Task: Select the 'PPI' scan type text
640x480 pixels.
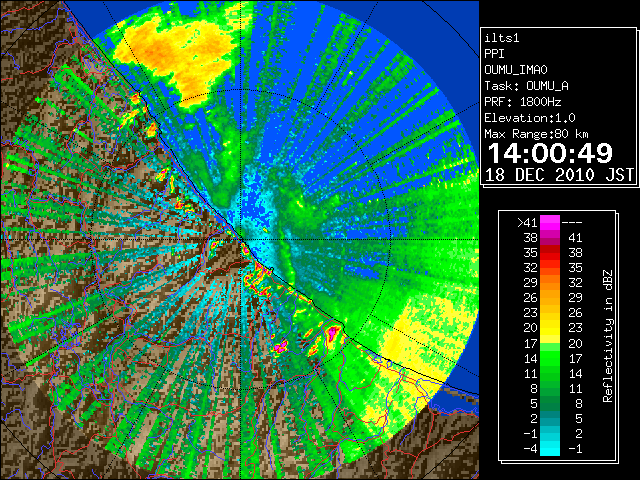Action: [x=494, y=54]
